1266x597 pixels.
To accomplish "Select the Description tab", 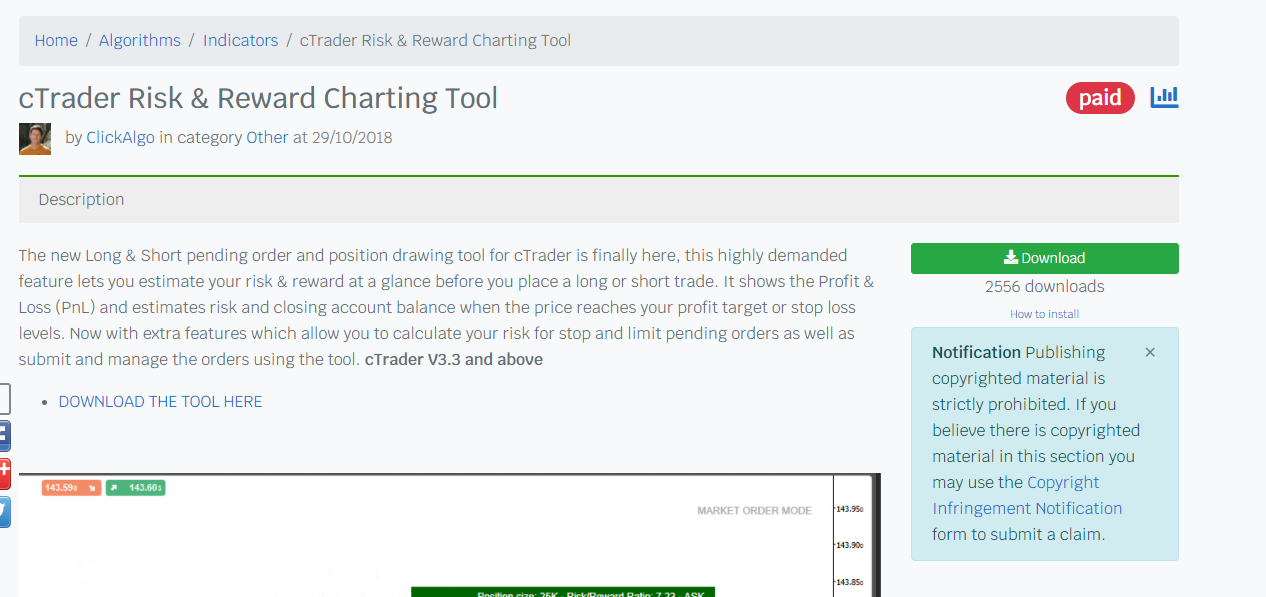I will coord(81,199).
